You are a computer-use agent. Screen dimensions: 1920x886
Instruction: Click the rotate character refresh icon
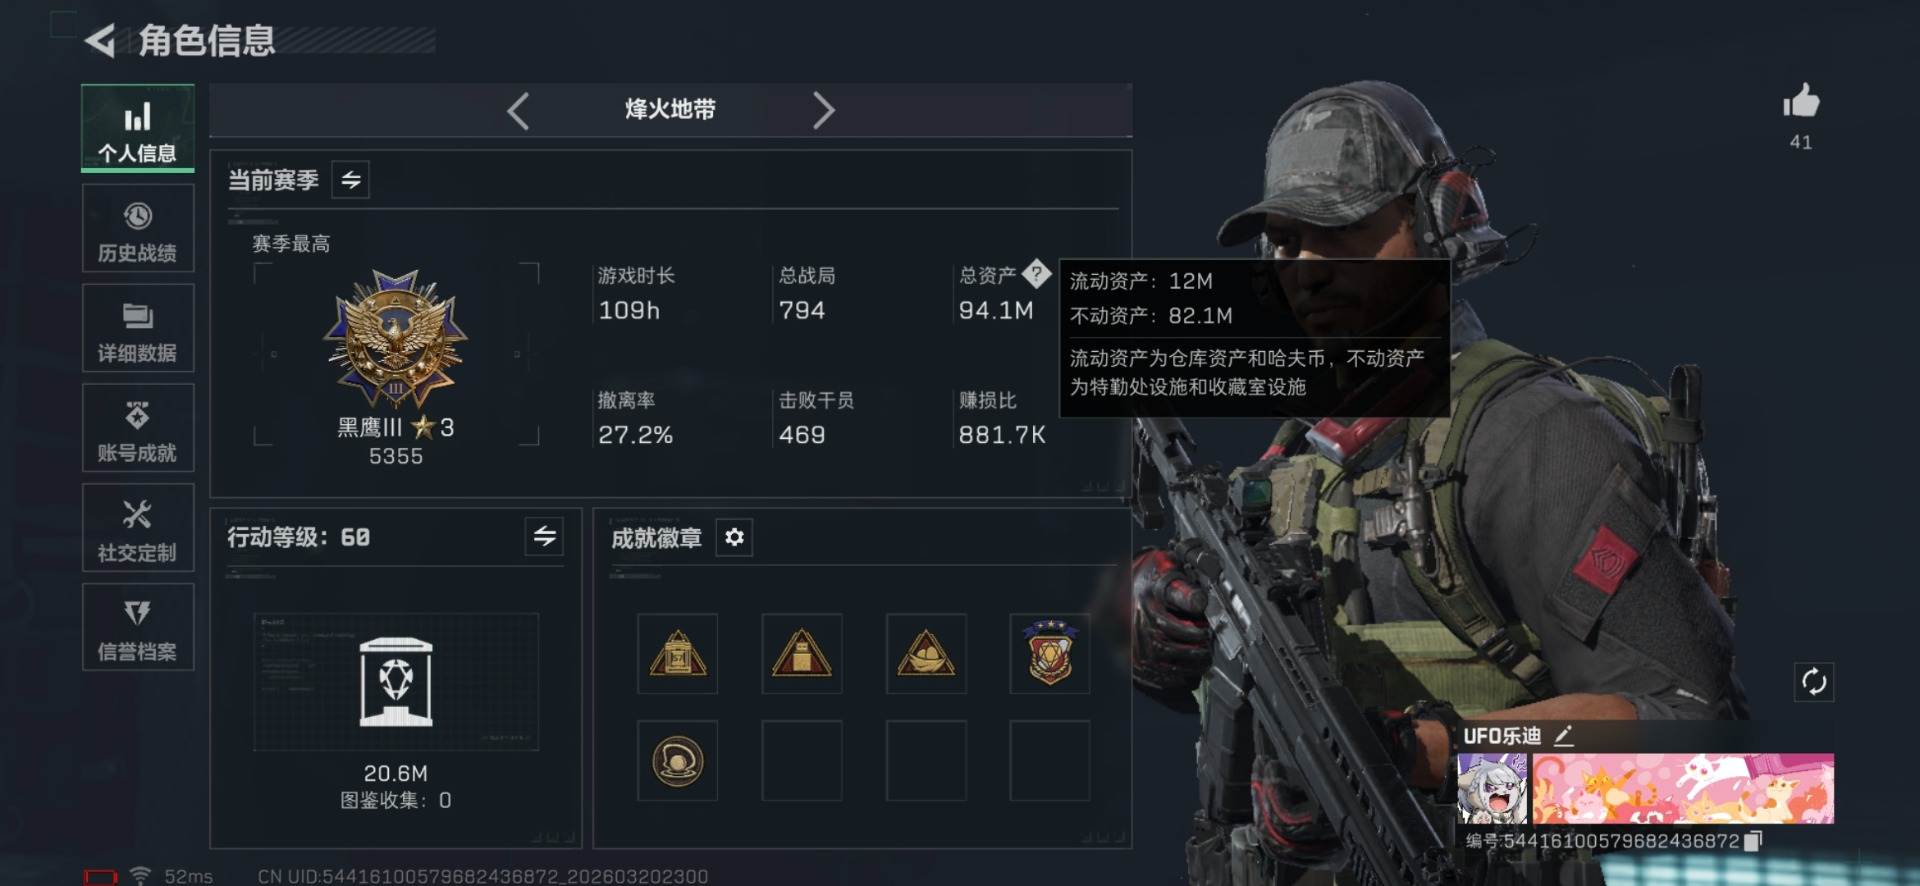pos(1814,682)
